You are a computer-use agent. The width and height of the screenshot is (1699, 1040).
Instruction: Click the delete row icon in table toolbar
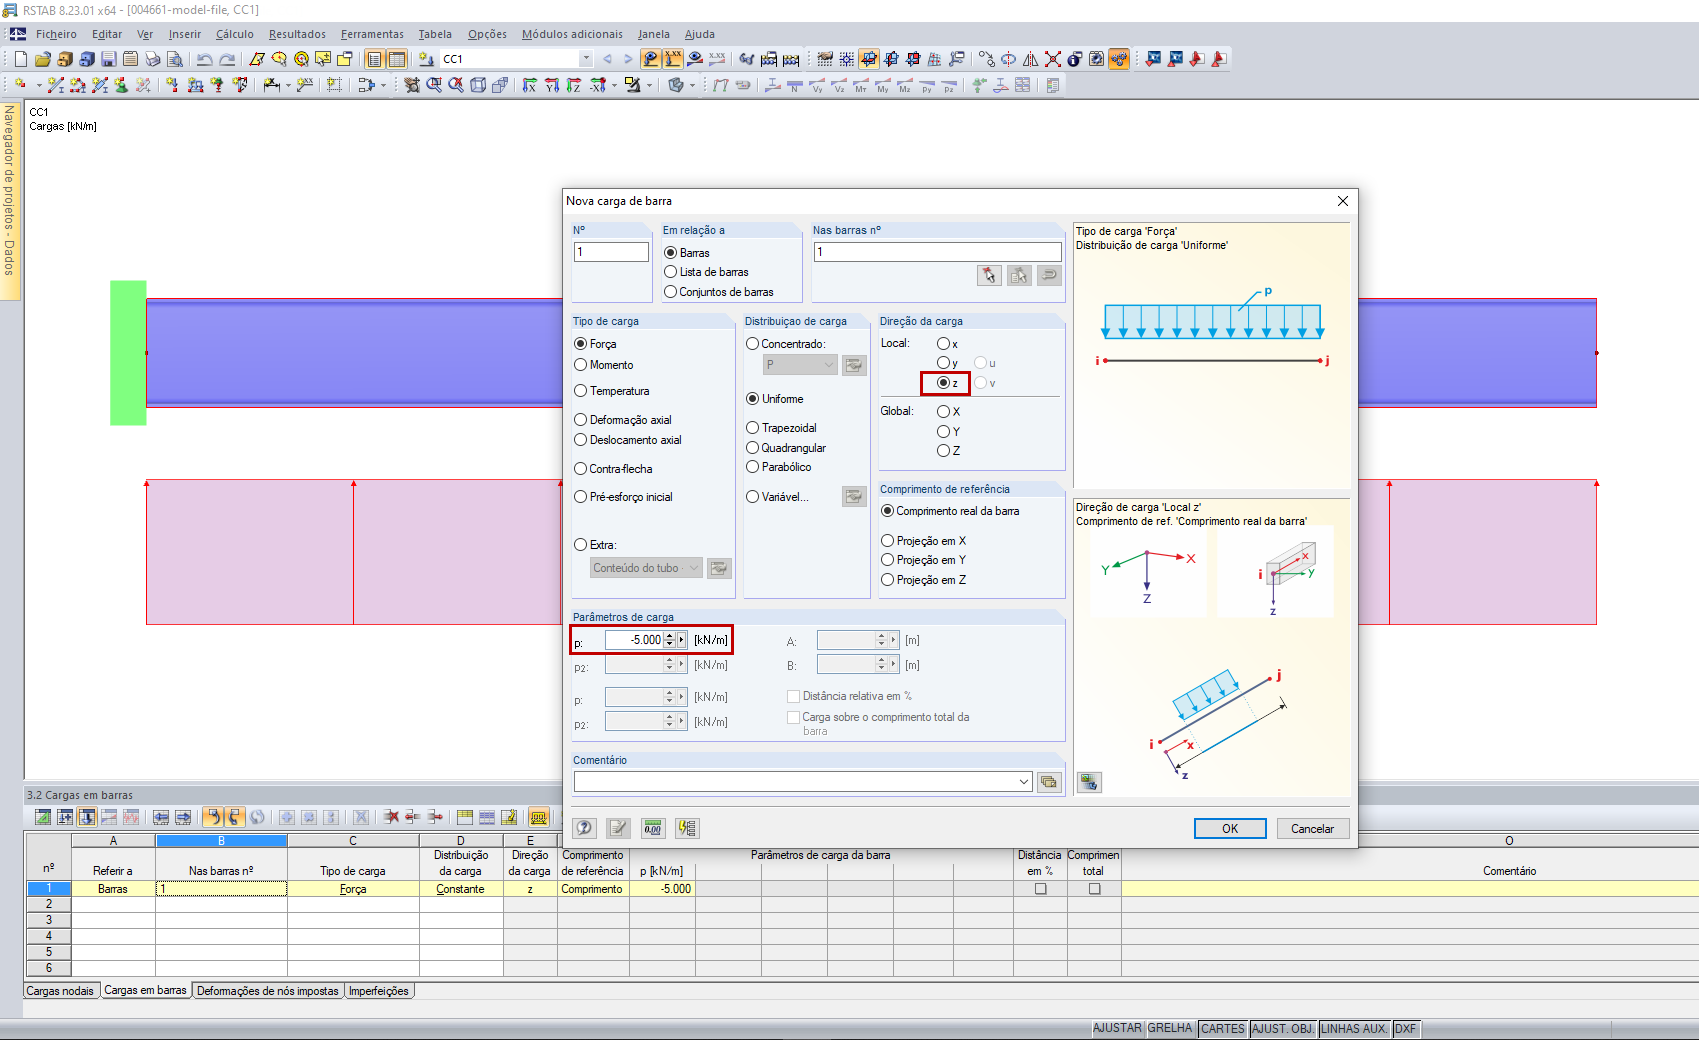pyautogui.click(x=391, y=817)
